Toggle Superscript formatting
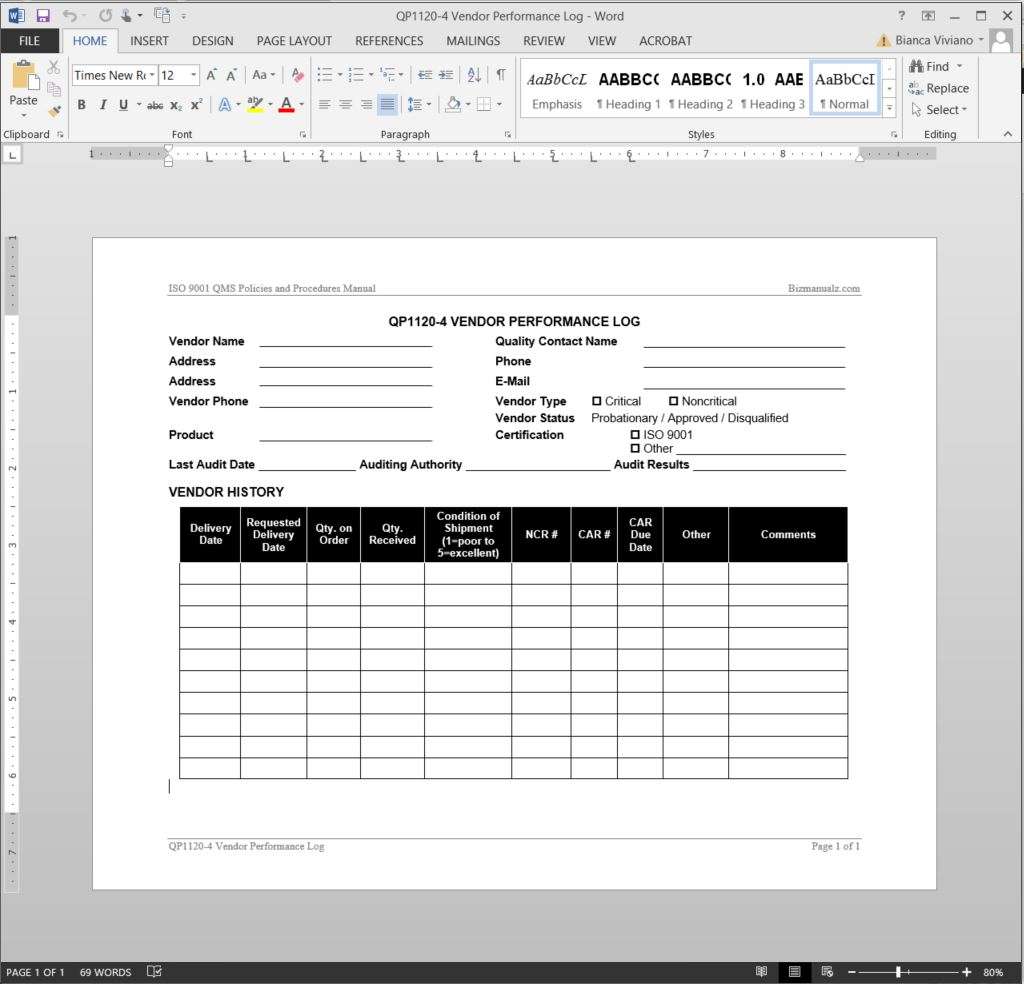This screenshot has height=984, width=1024. pyautogui.click(x=197, y=104)
